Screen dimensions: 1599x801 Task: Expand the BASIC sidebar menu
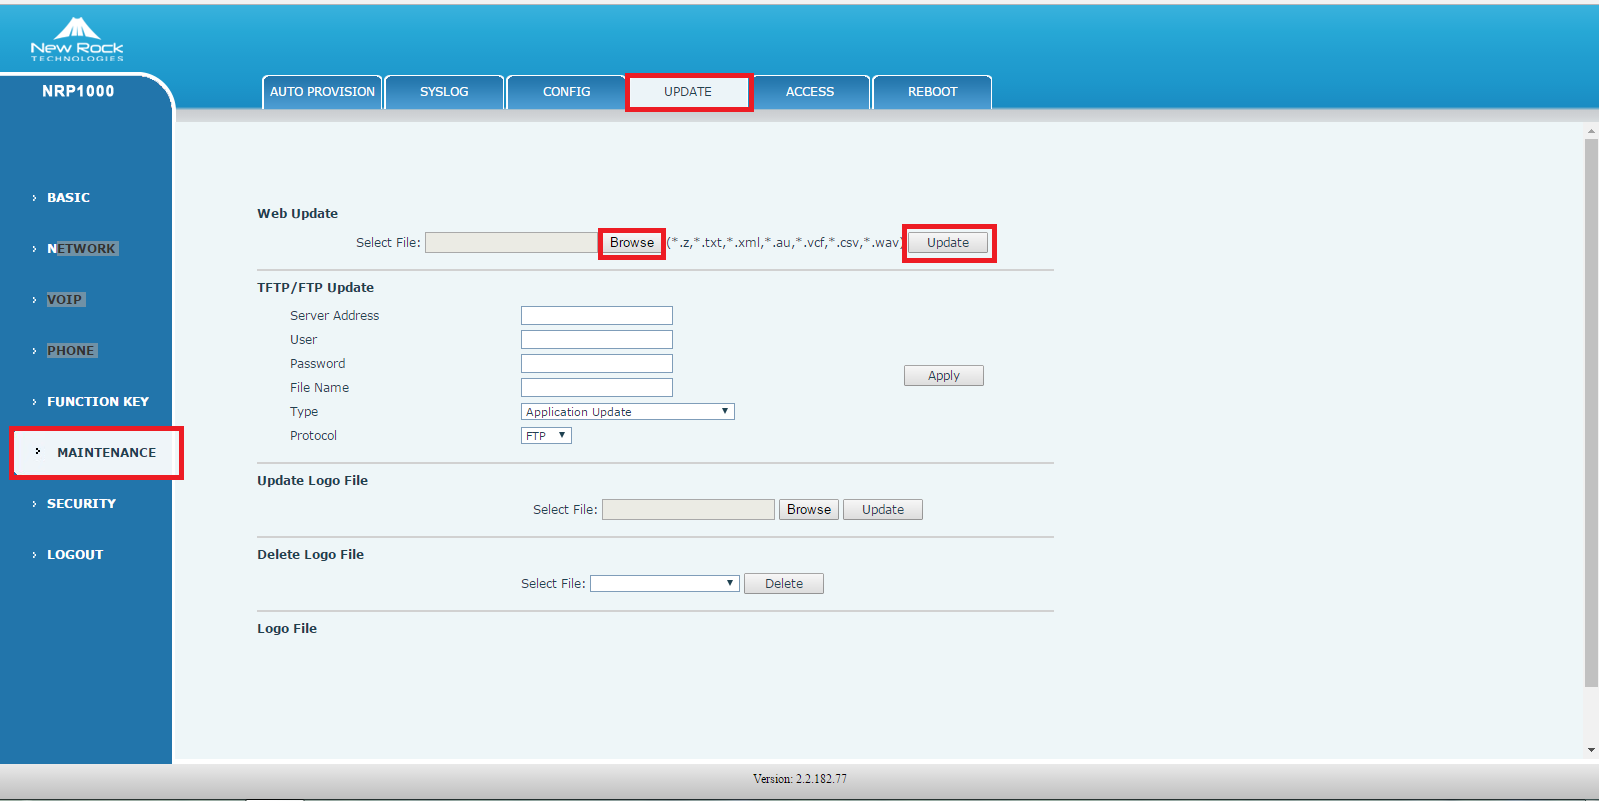(x=68, y=198)
